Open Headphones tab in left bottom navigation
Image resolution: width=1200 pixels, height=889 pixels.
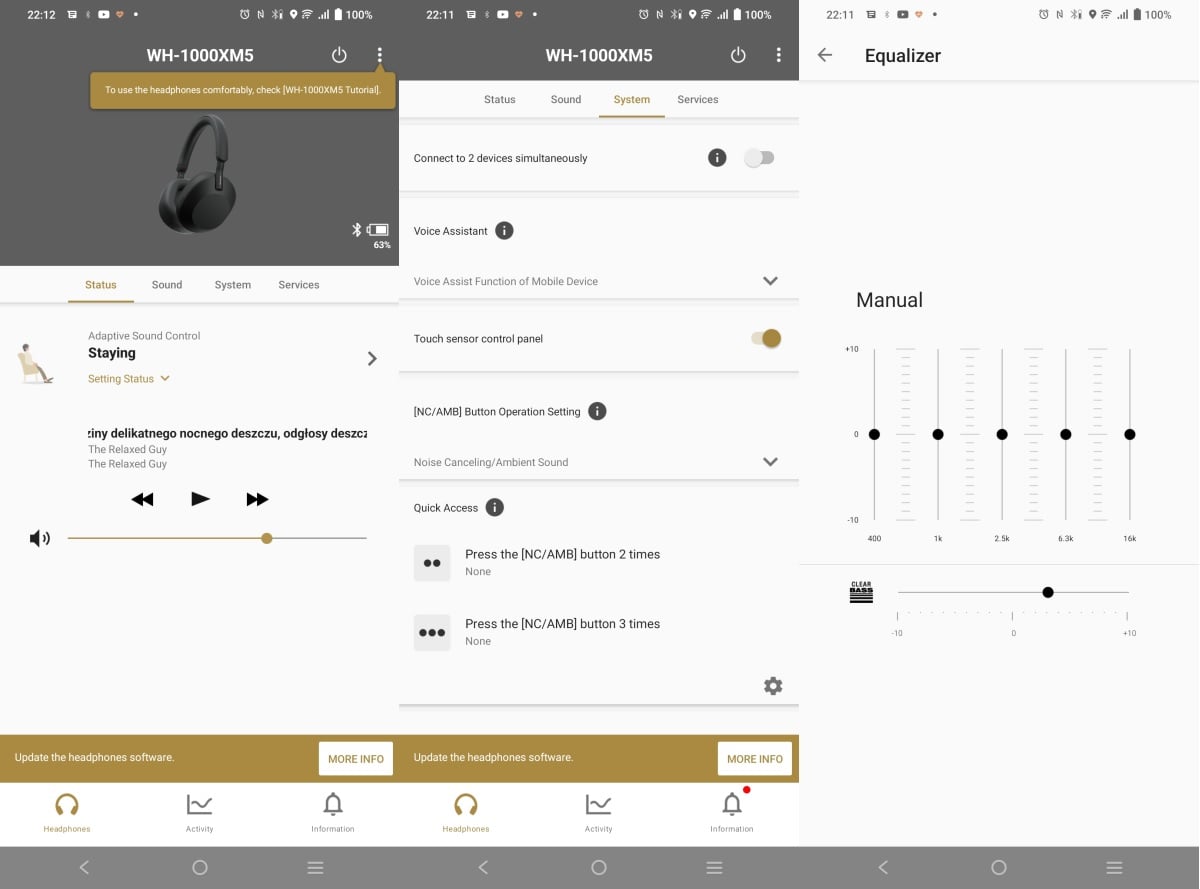pyautogui.click(x=67, y=813)
